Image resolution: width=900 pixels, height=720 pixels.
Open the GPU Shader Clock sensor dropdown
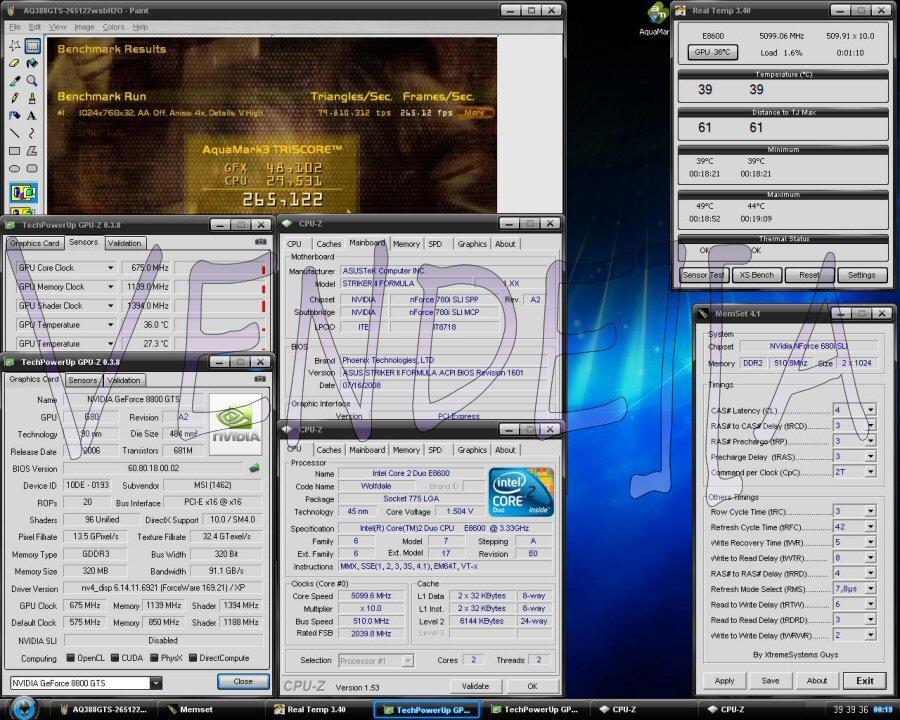(110, 305)
